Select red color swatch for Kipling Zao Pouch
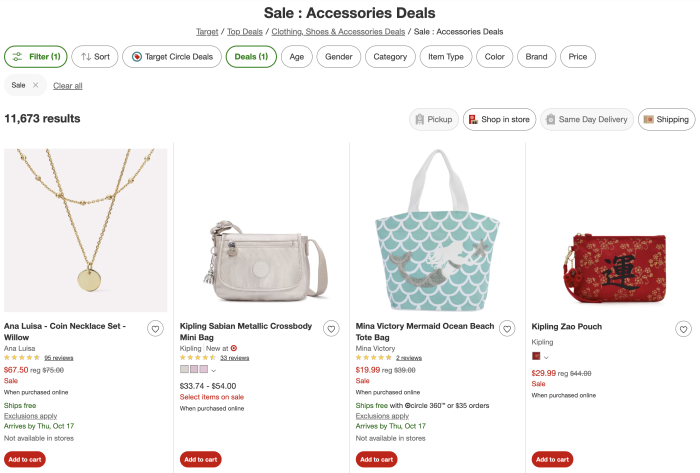 (x=536, y=356)
